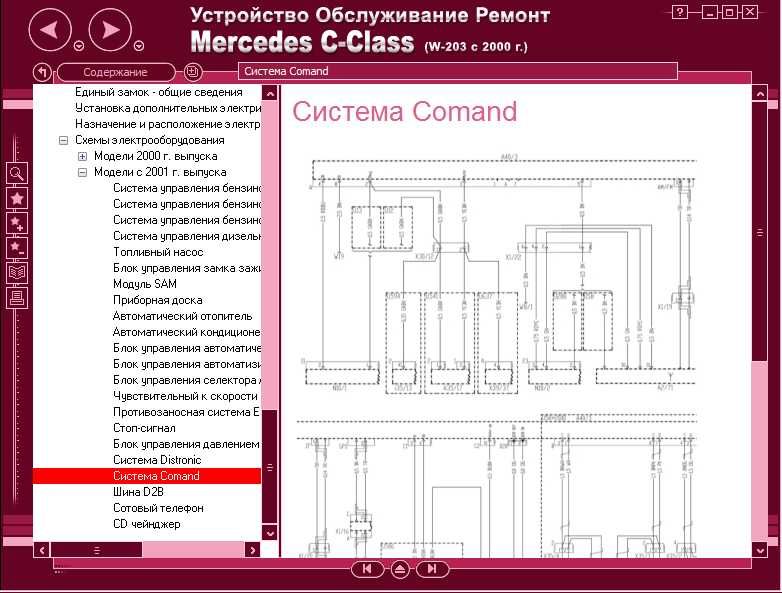This screenshot has width=782, height=593.
Task: Select Установка дополнительных электри... item
Action: 168,108
